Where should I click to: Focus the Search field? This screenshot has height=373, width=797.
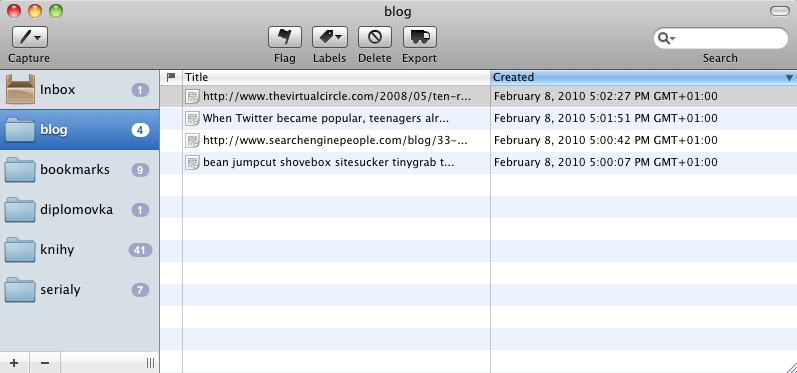click(x=720, y=39)
